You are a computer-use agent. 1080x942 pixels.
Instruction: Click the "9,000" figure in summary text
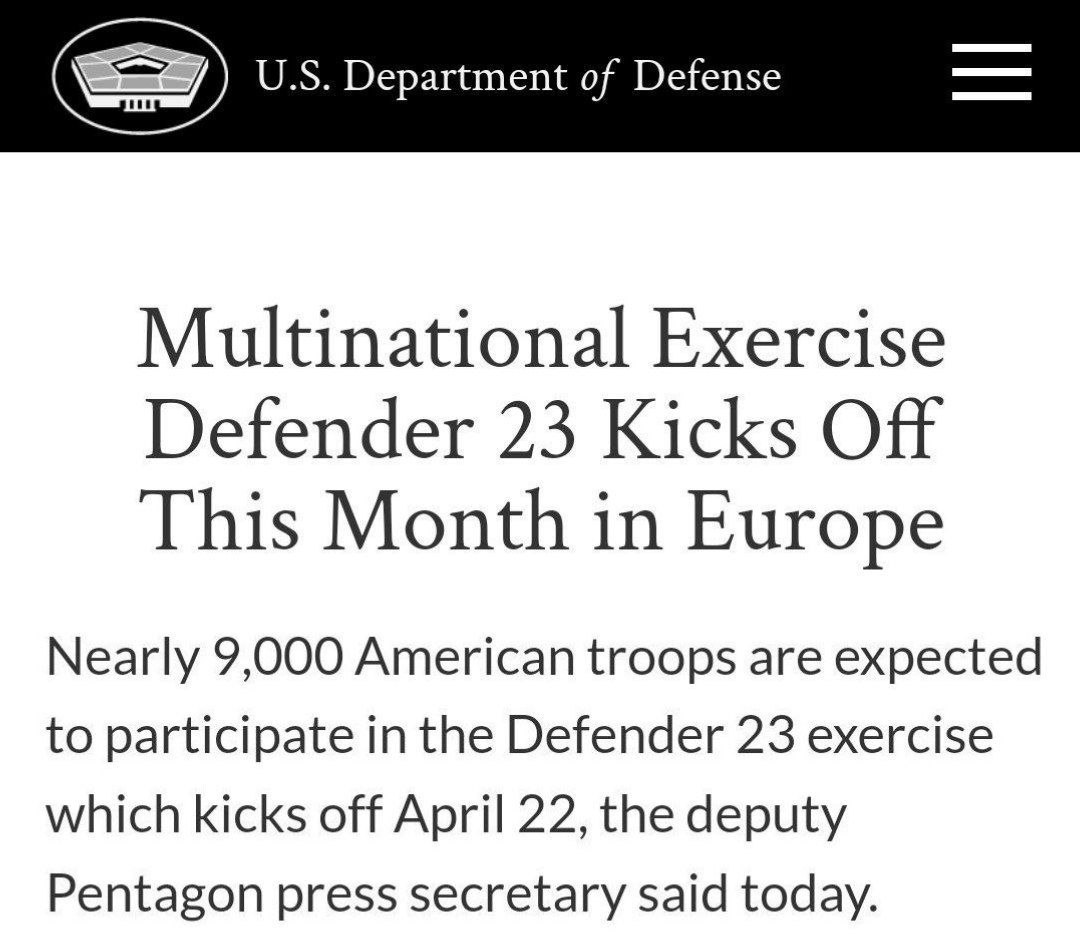[278, 658]
